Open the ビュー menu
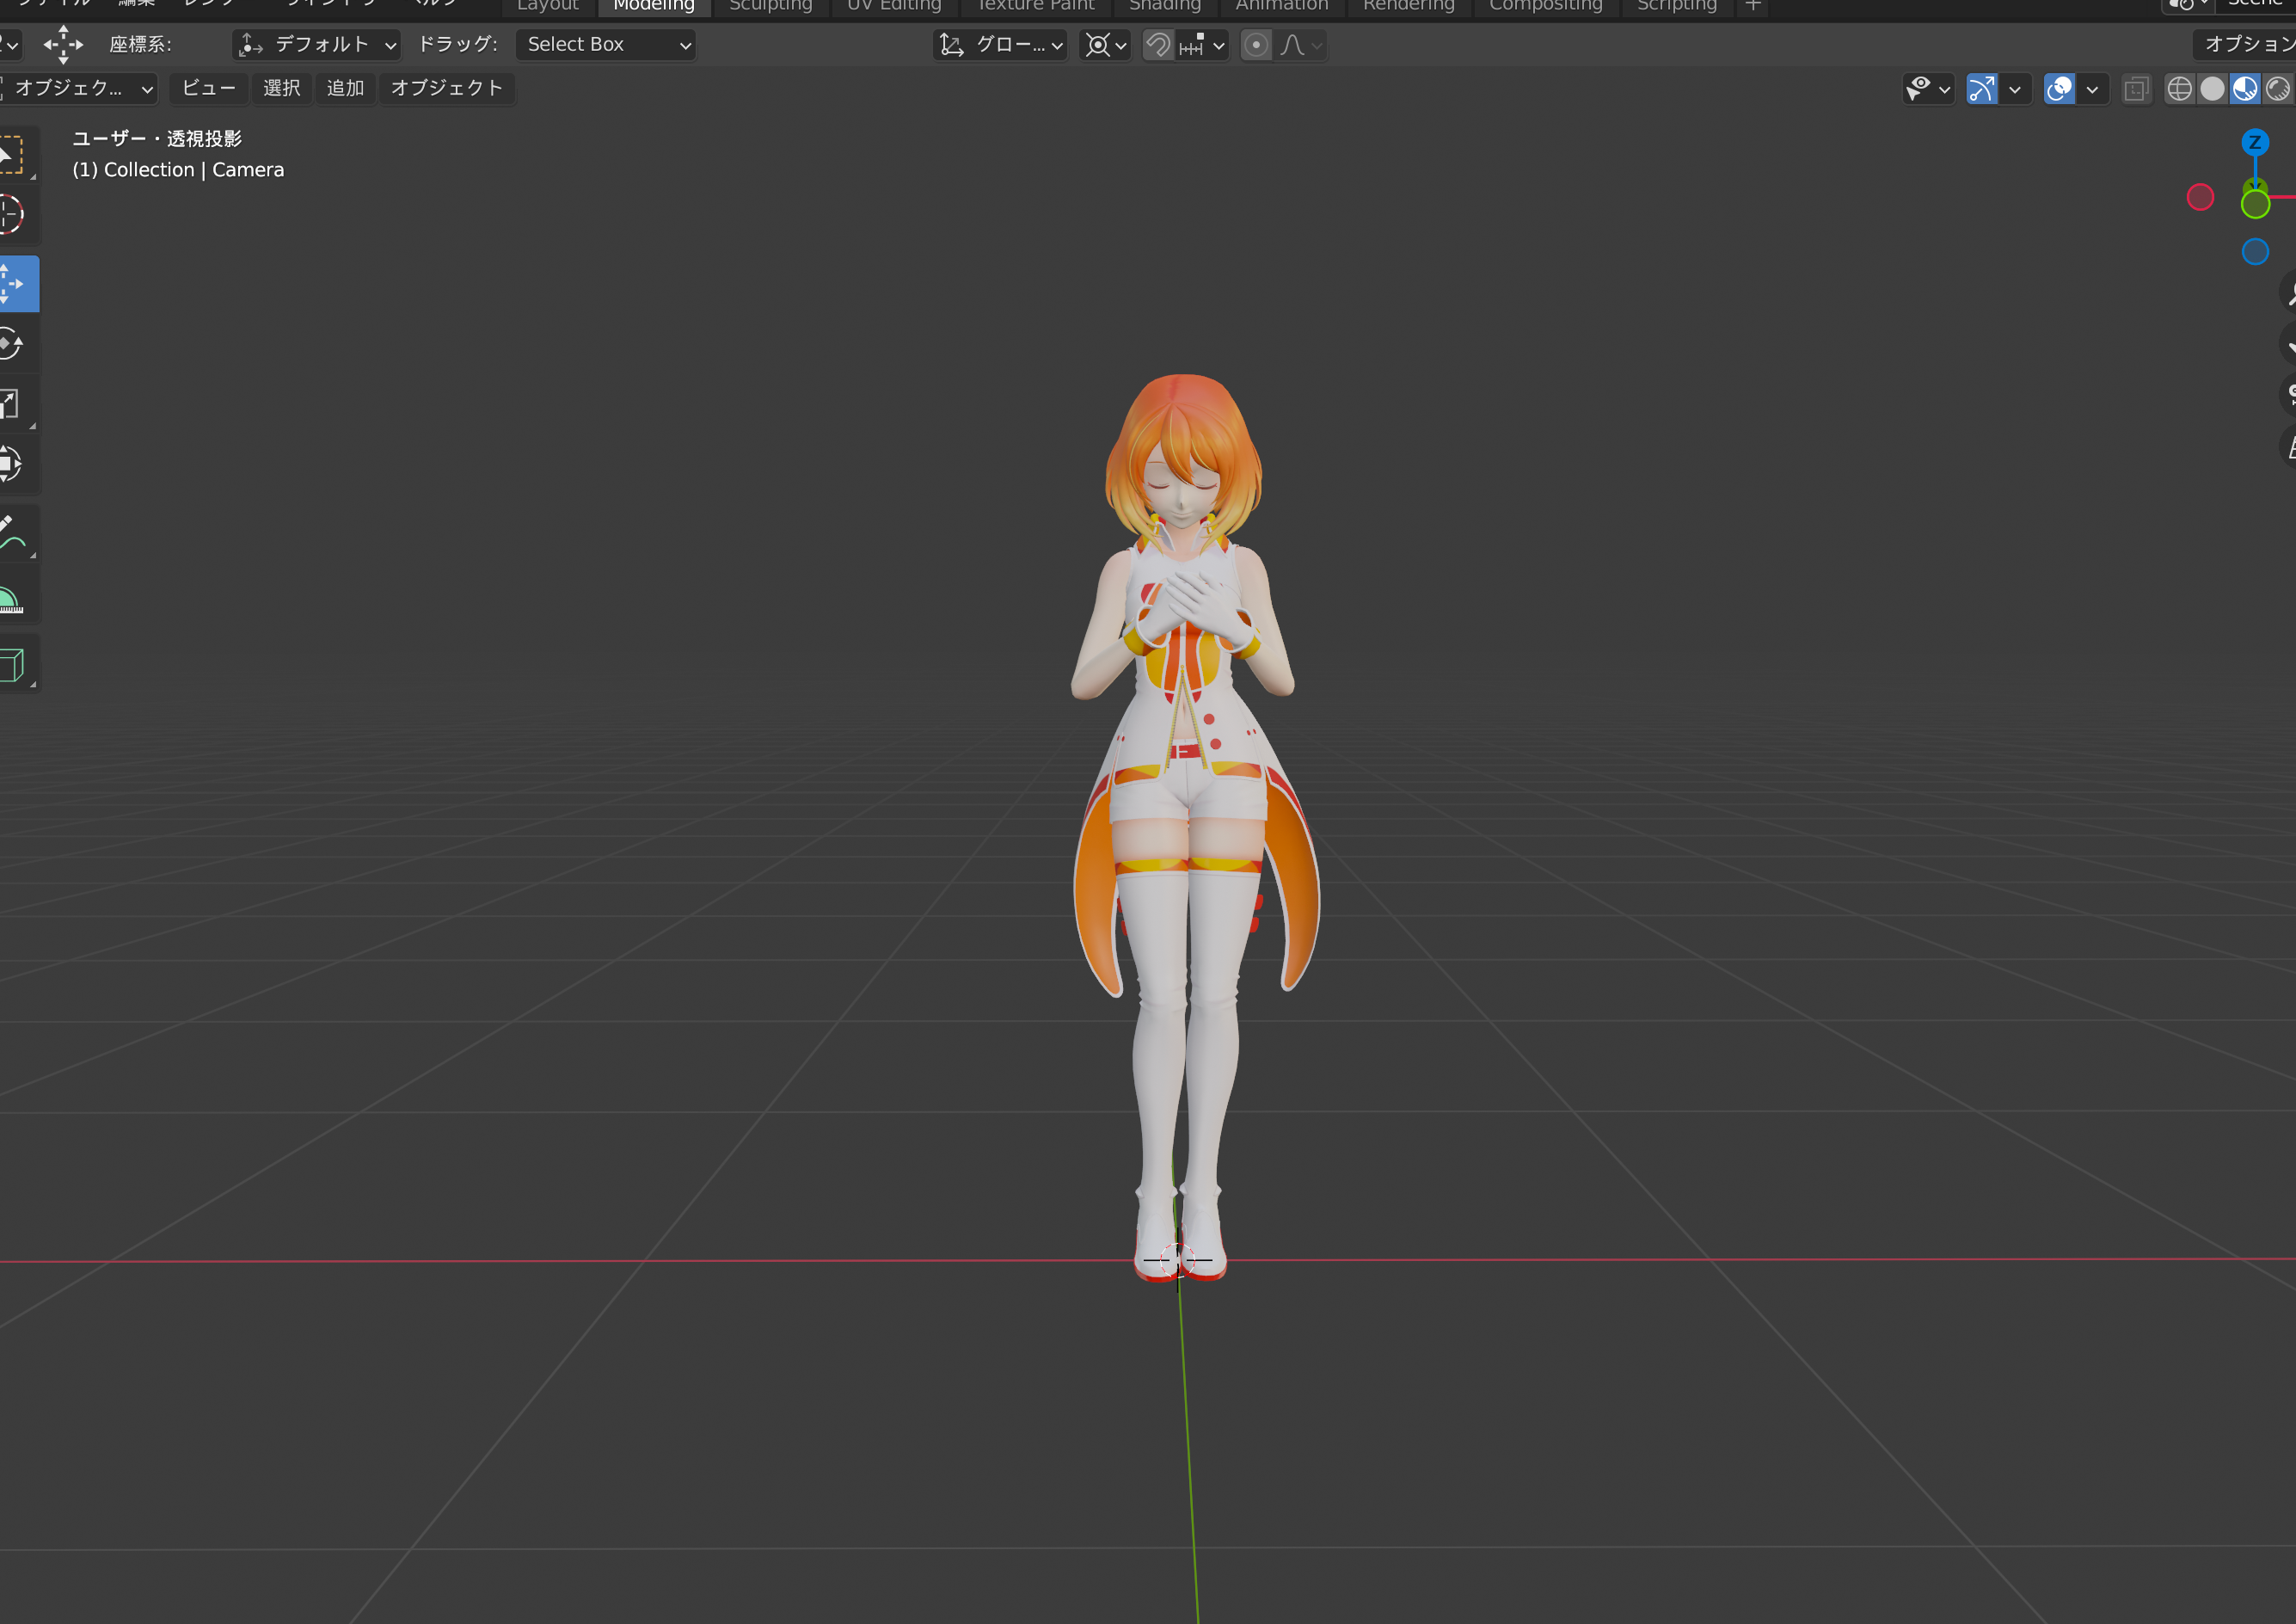This screenshot has height=1624, width=2296. point(209,89)
